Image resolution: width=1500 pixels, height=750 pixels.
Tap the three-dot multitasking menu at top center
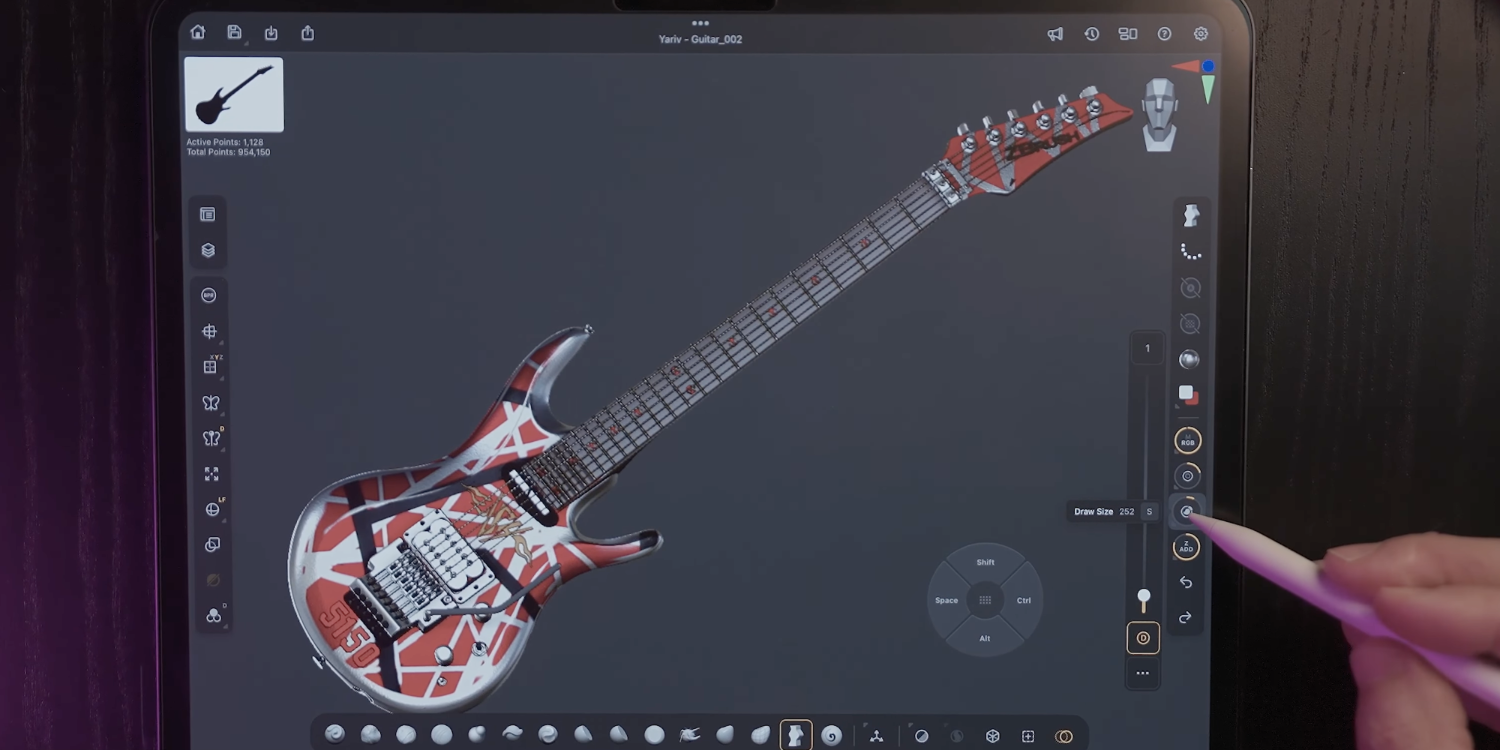pos(700,23)
